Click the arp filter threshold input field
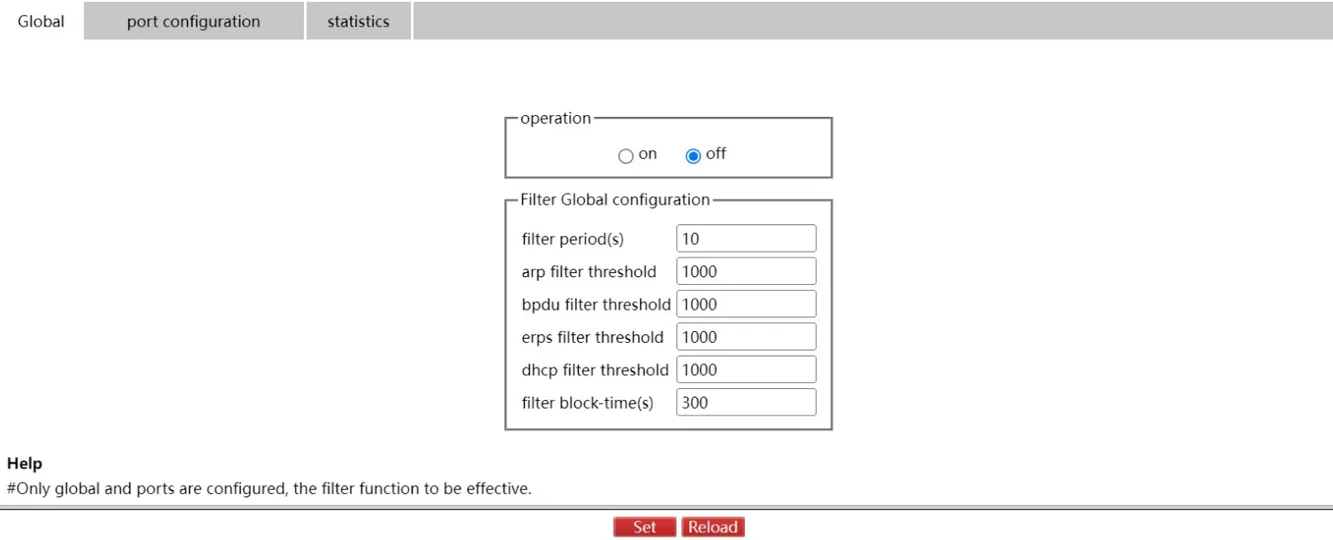The image size is (1333, 540). [x=746, y=271]
